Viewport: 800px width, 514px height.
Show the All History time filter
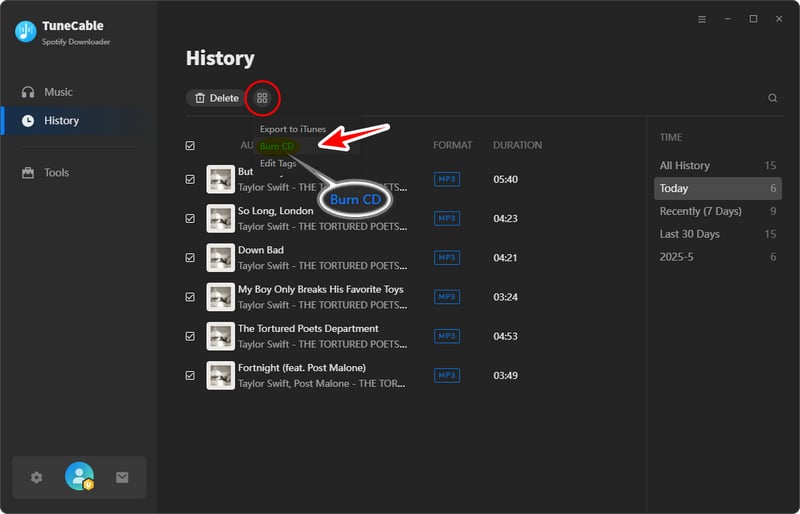pos(684,165)
